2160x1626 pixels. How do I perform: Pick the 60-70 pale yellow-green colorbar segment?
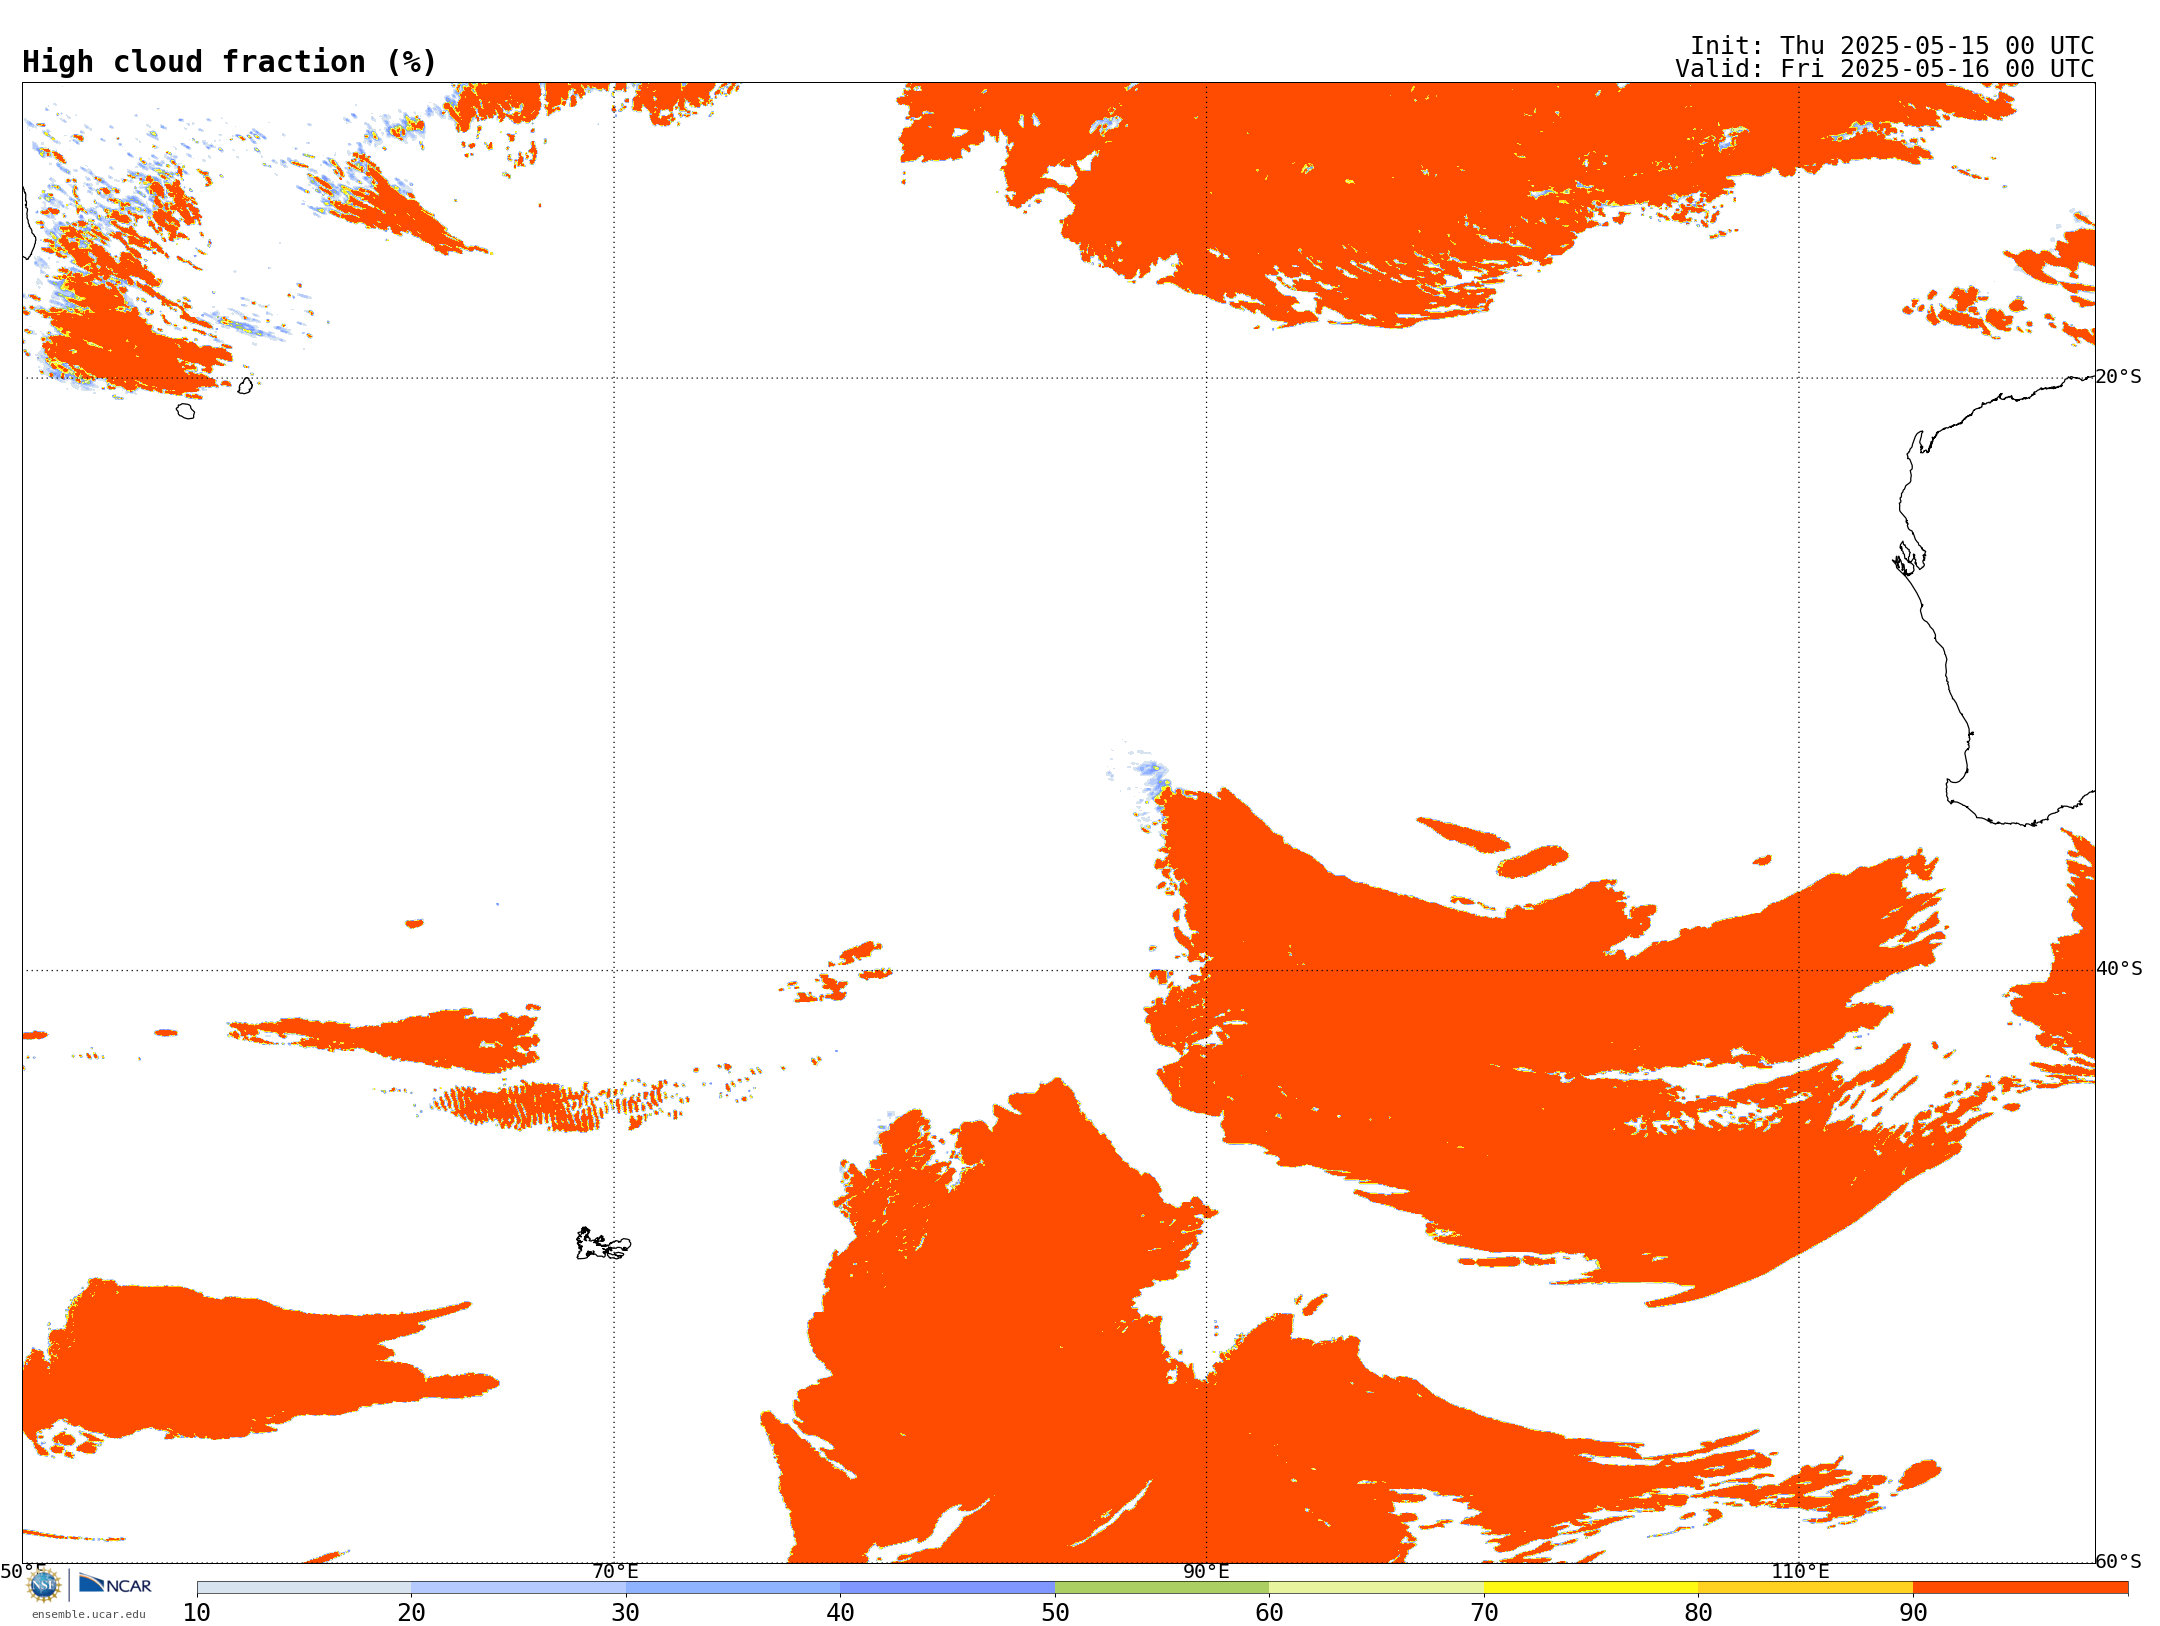(1377, 1588)
